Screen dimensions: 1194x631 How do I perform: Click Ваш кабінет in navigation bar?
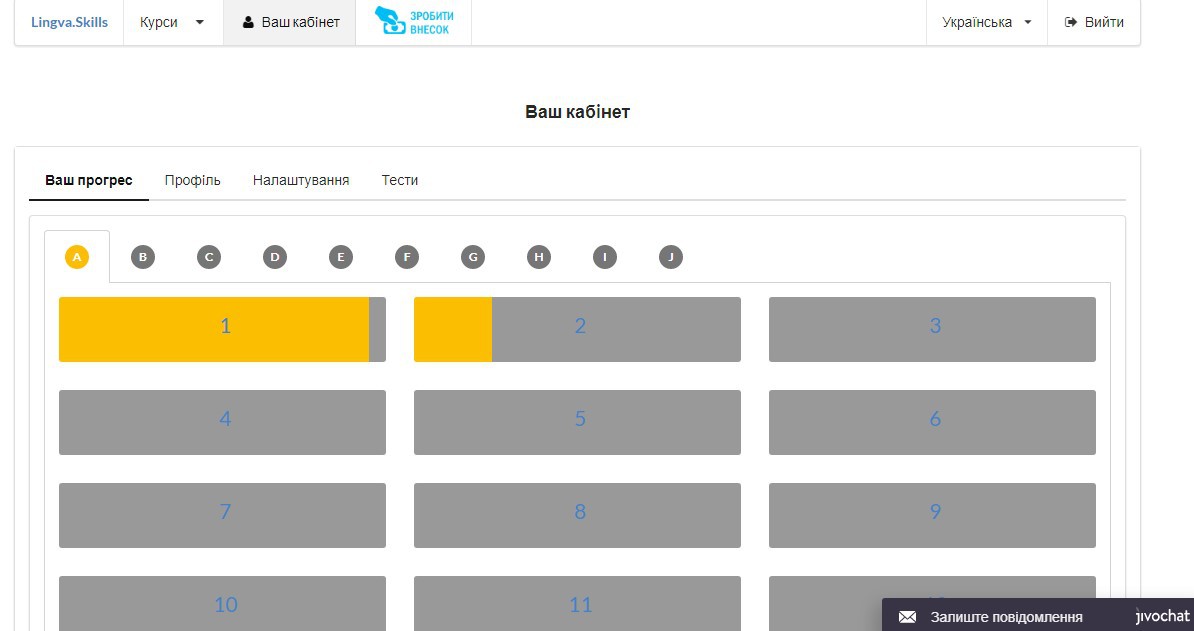(290, 22)
